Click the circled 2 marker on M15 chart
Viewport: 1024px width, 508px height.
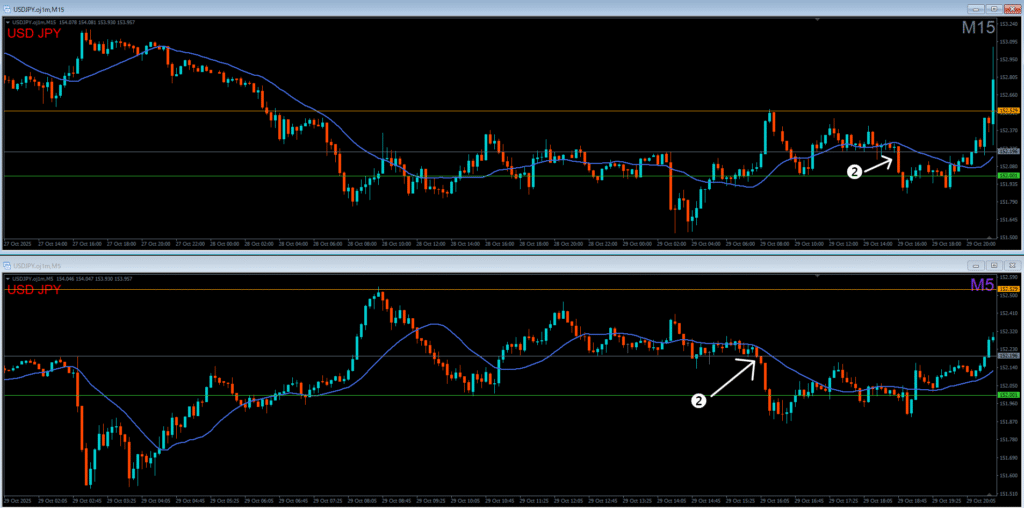coord(854,172)
